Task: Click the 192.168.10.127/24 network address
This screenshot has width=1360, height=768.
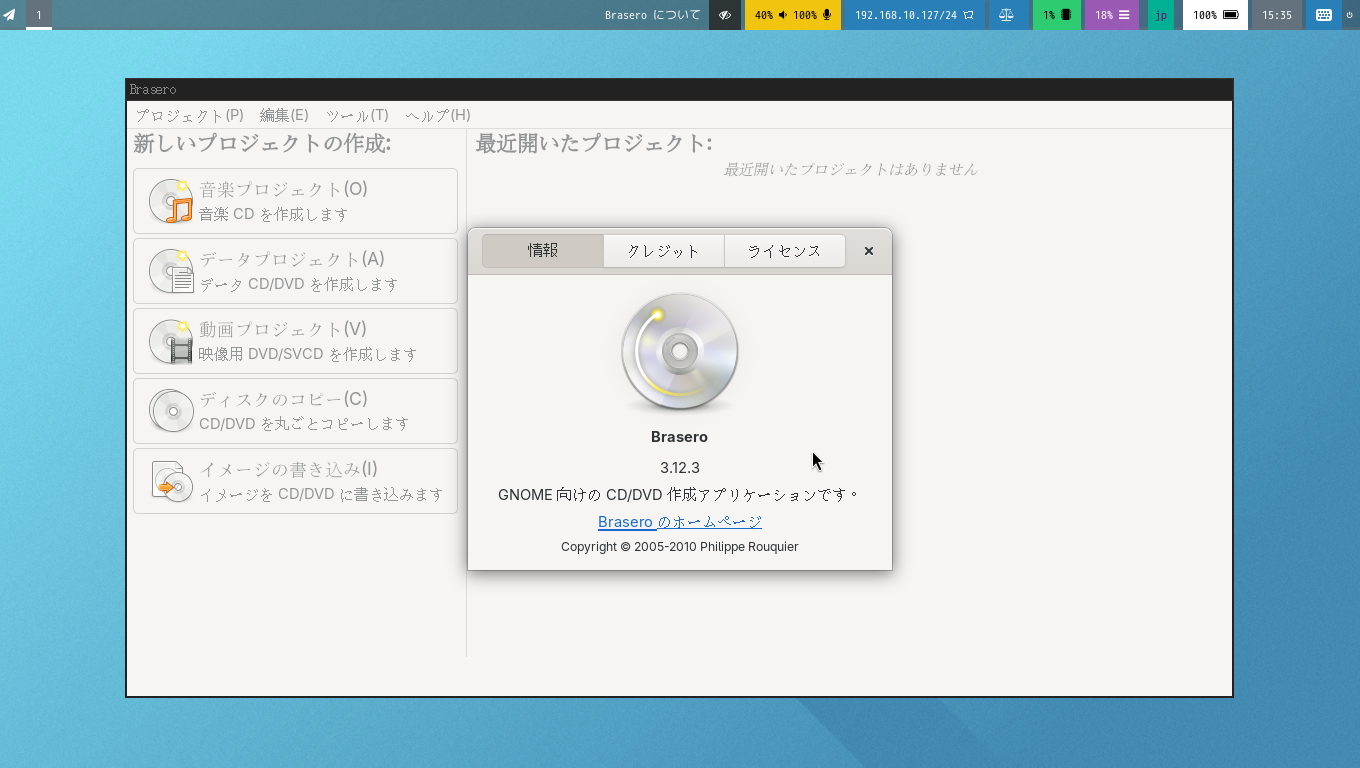Action: 906,15
